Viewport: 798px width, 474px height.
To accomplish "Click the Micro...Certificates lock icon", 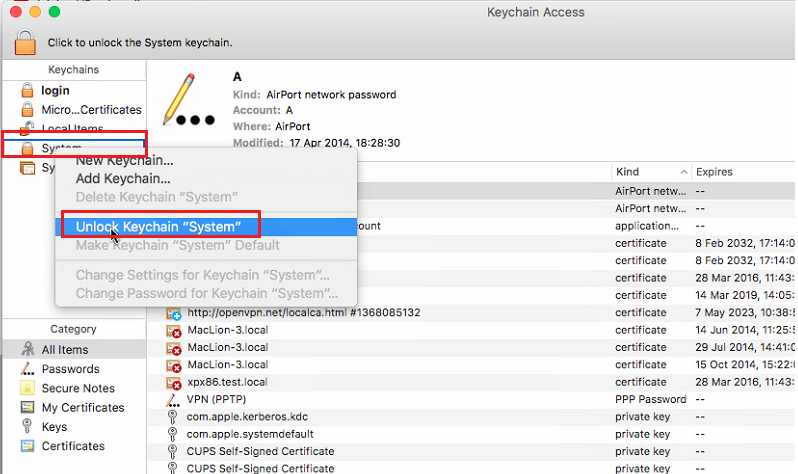I will click(27, 109).
